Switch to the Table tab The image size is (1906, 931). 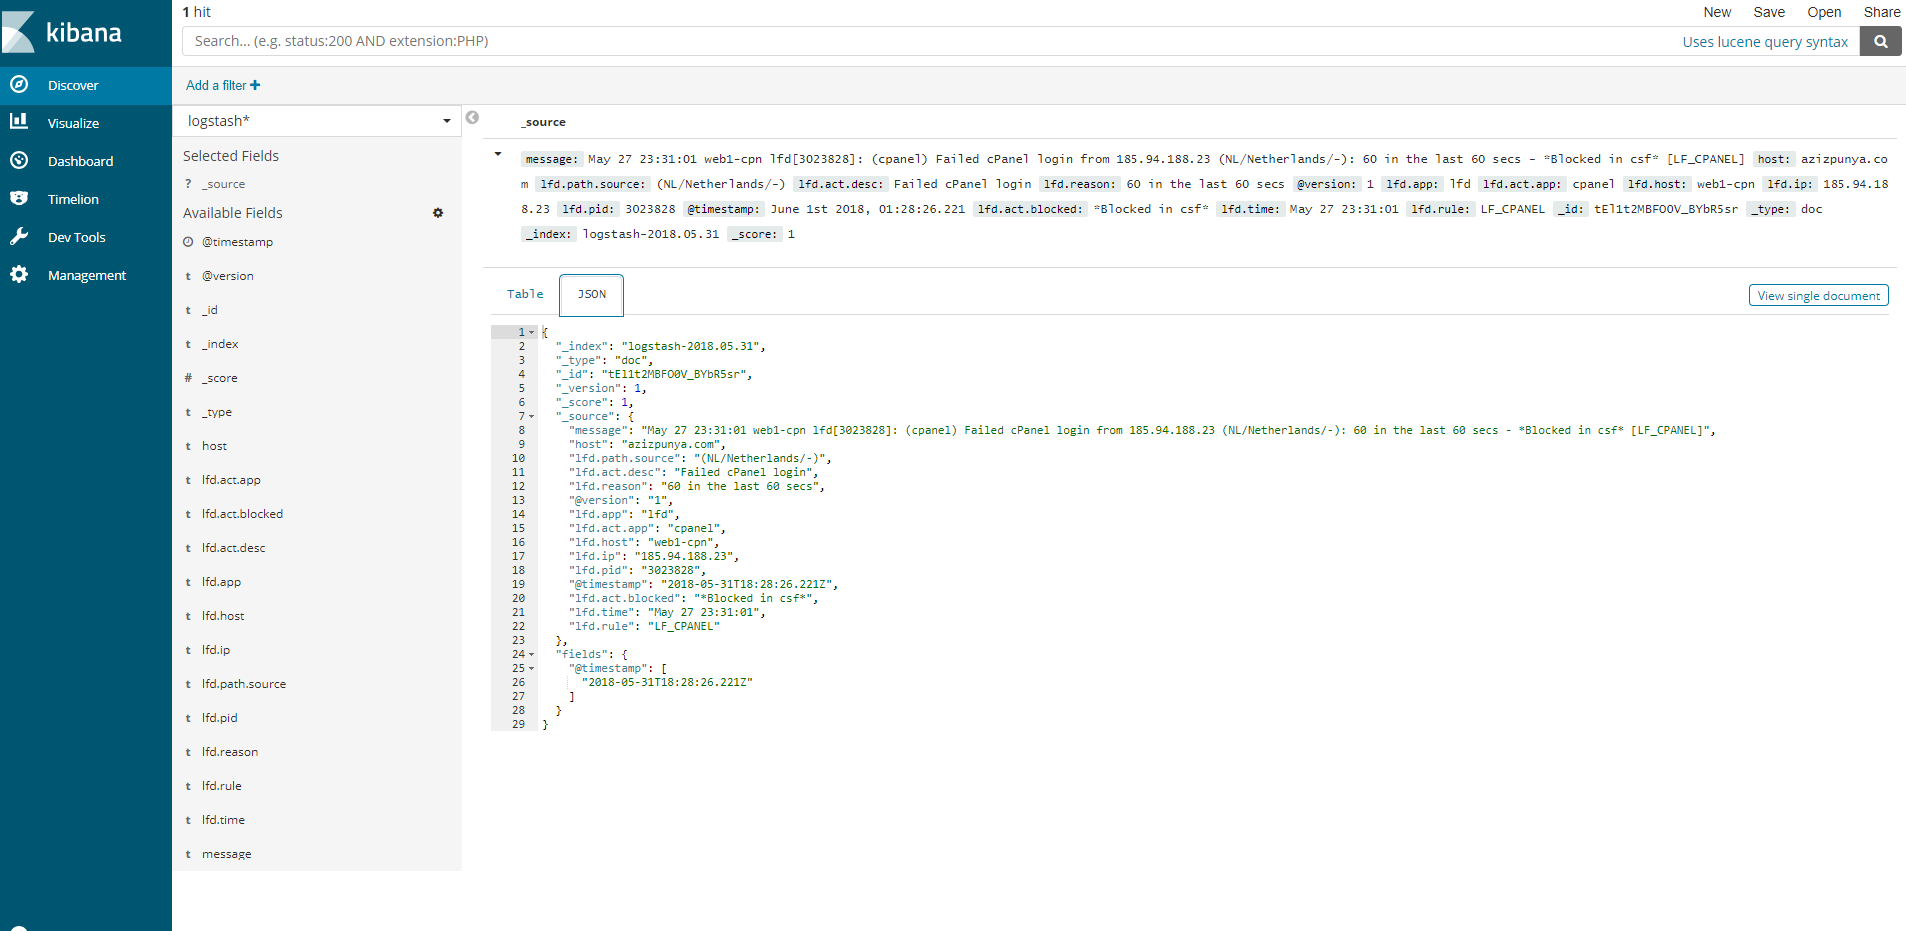(525, 294)
